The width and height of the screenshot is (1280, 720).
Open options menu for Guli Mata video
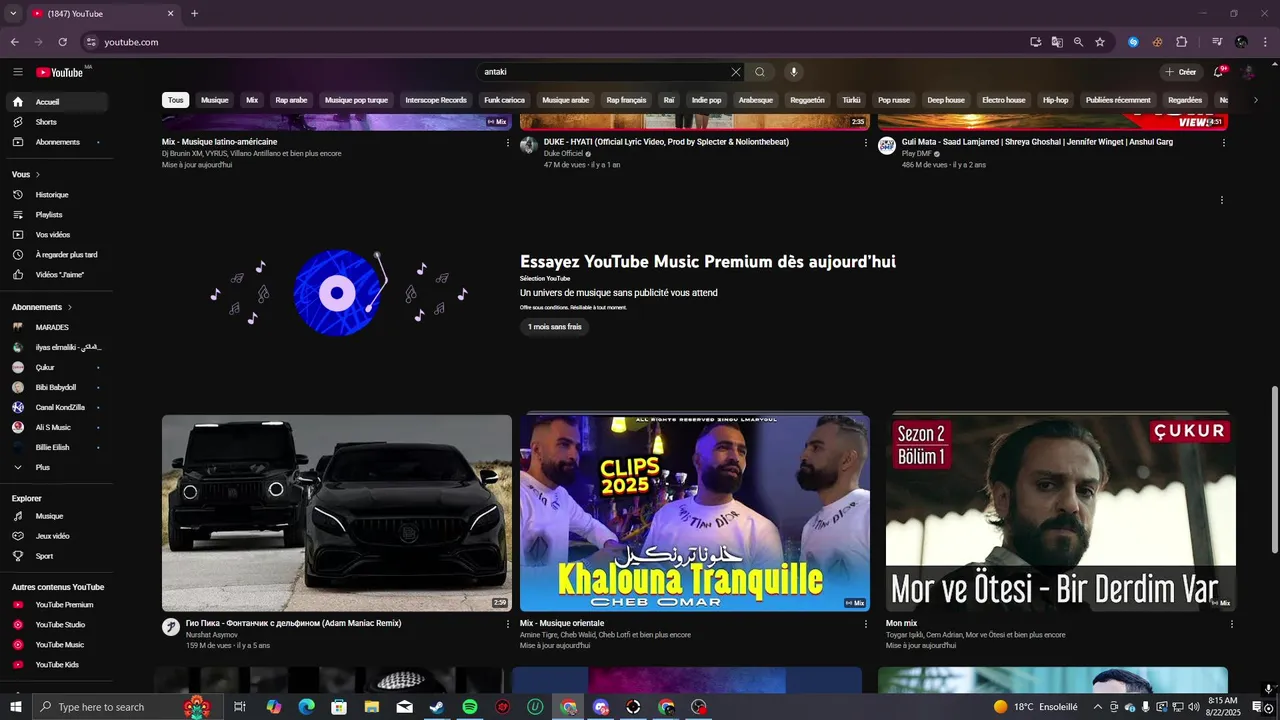pyautogui.click(x=1223, y=143)
